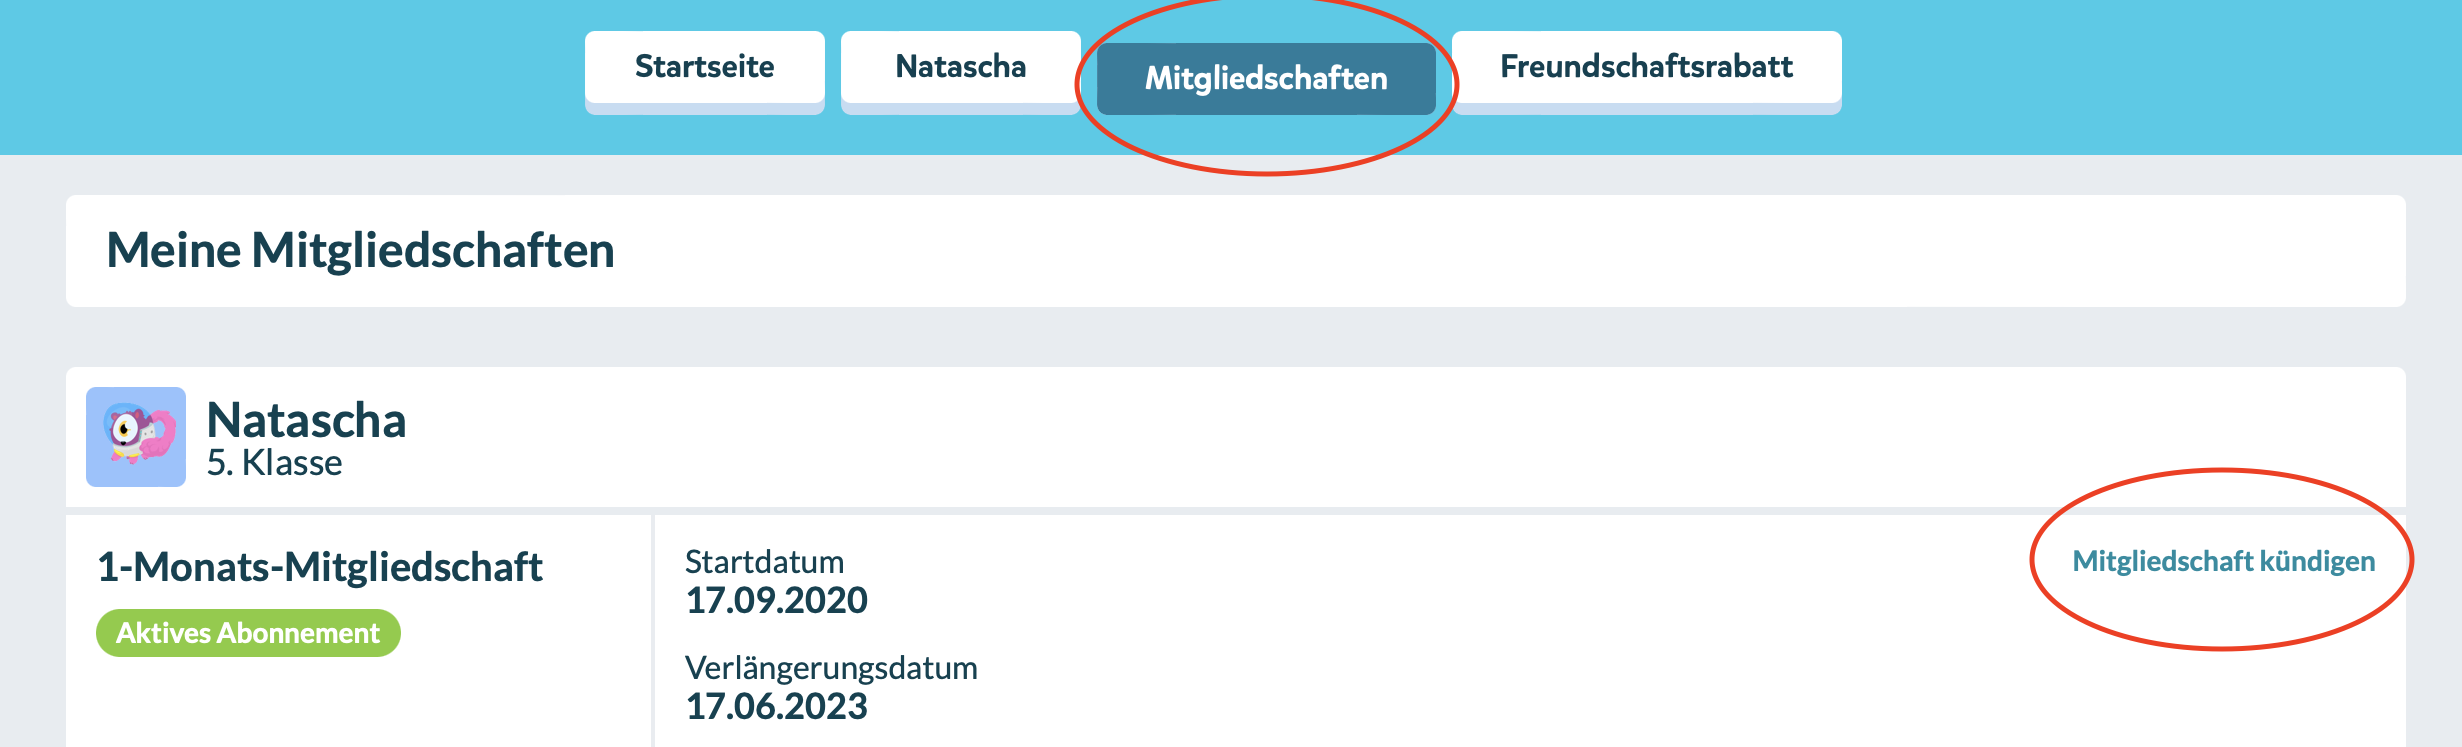Click the renewal date 17.06.2023
Screen dimensions: 2462x747
pyautogui.click(x=776, y=706)
